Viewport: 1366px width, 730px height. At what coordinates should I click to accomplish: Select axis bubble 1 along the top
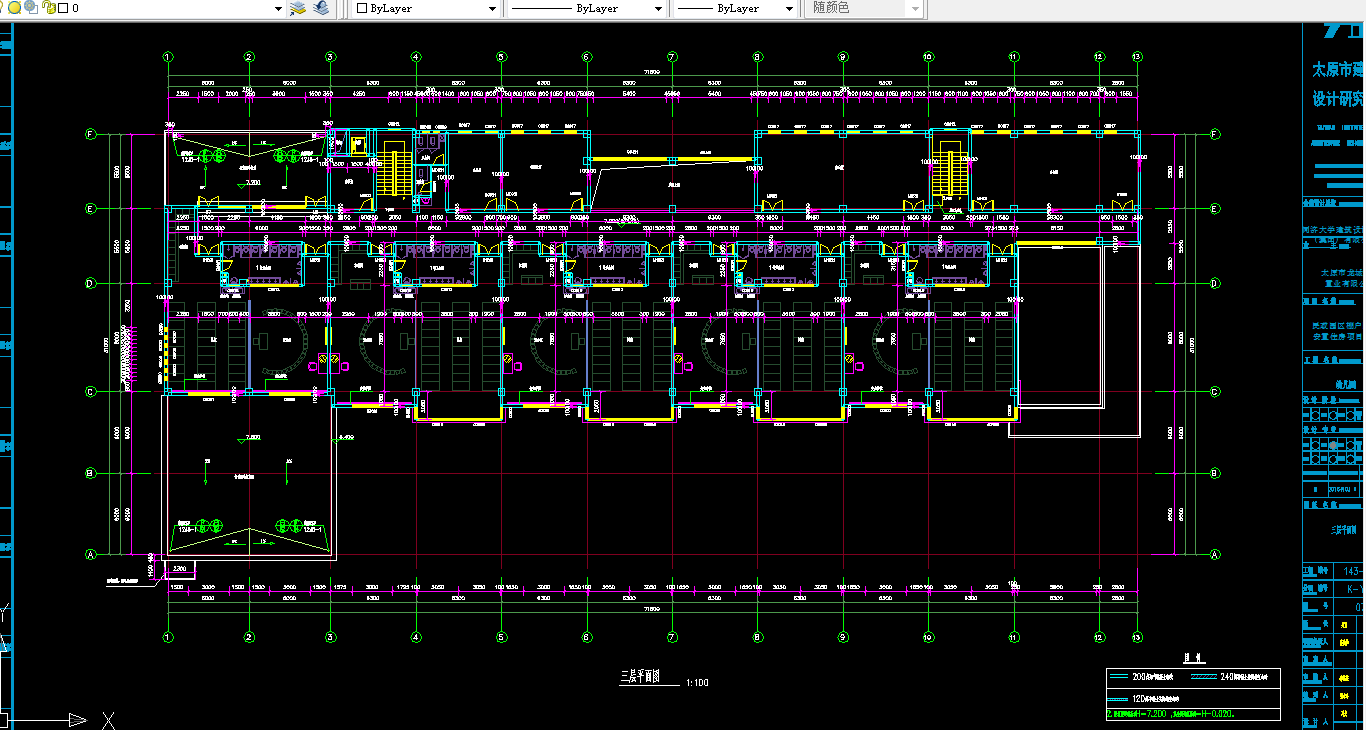point(168,57)
